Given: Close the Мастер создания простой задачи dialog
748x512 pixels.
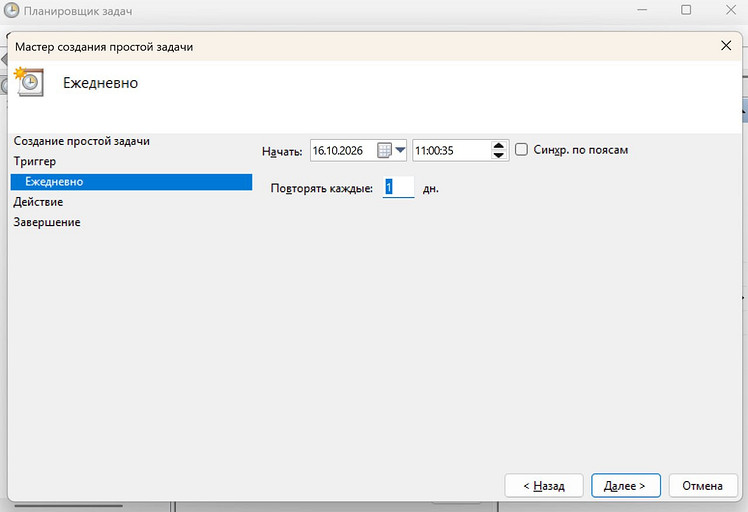Looking at the screenshot, I should [726, 46].
